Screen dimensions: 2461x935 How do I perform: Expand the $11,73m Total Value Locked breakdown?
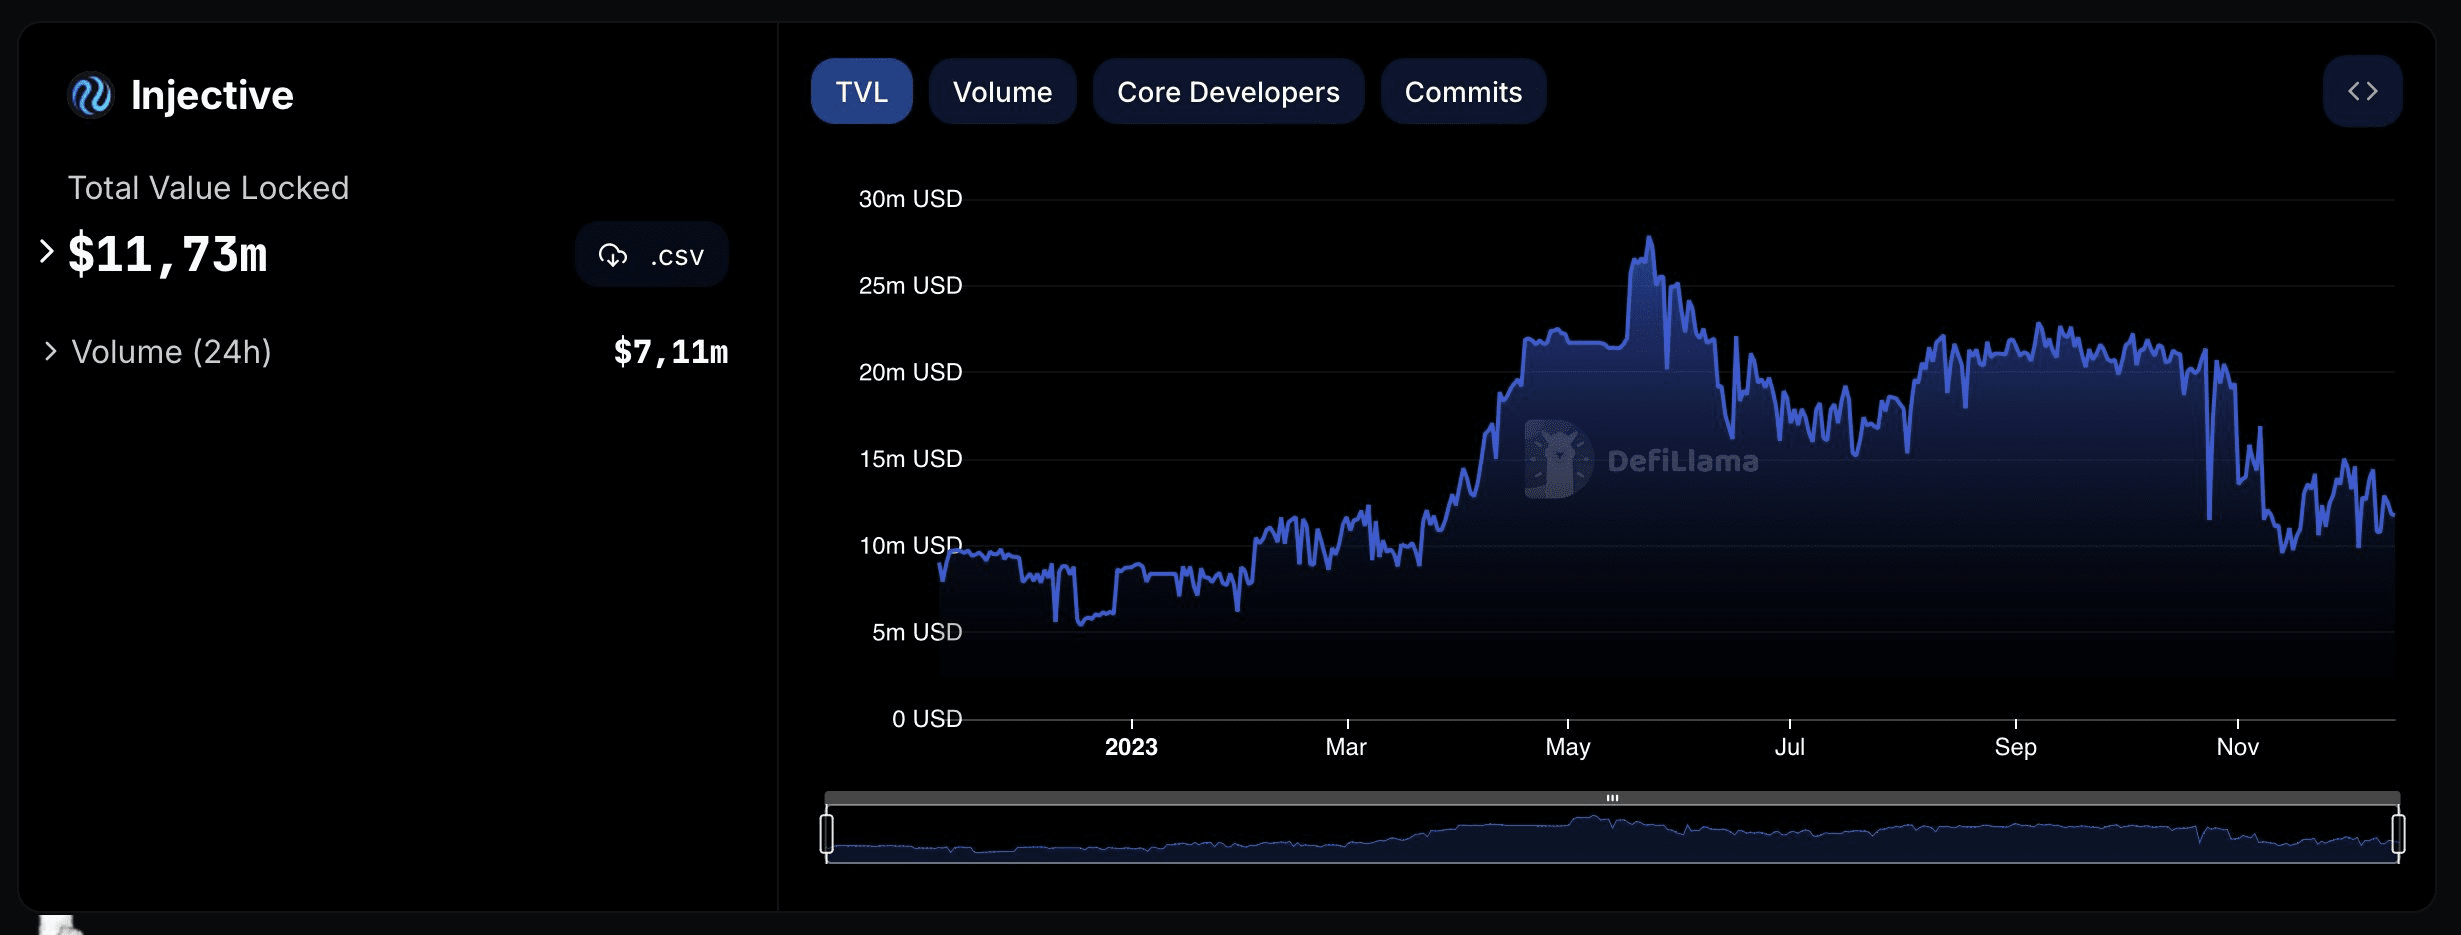click(x=46, y=252)
